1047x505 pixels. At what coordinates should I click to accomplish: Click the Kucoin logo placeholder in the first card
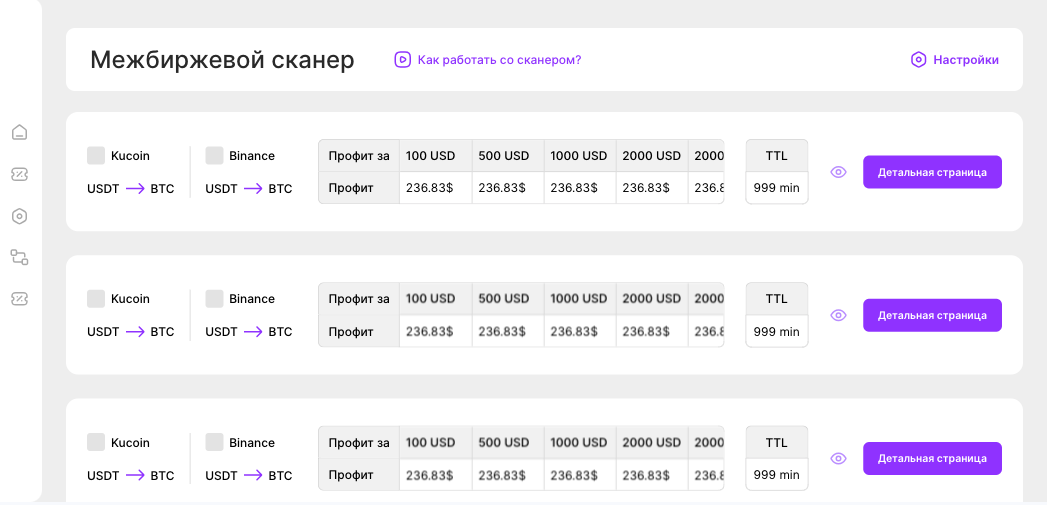[96, 156]
